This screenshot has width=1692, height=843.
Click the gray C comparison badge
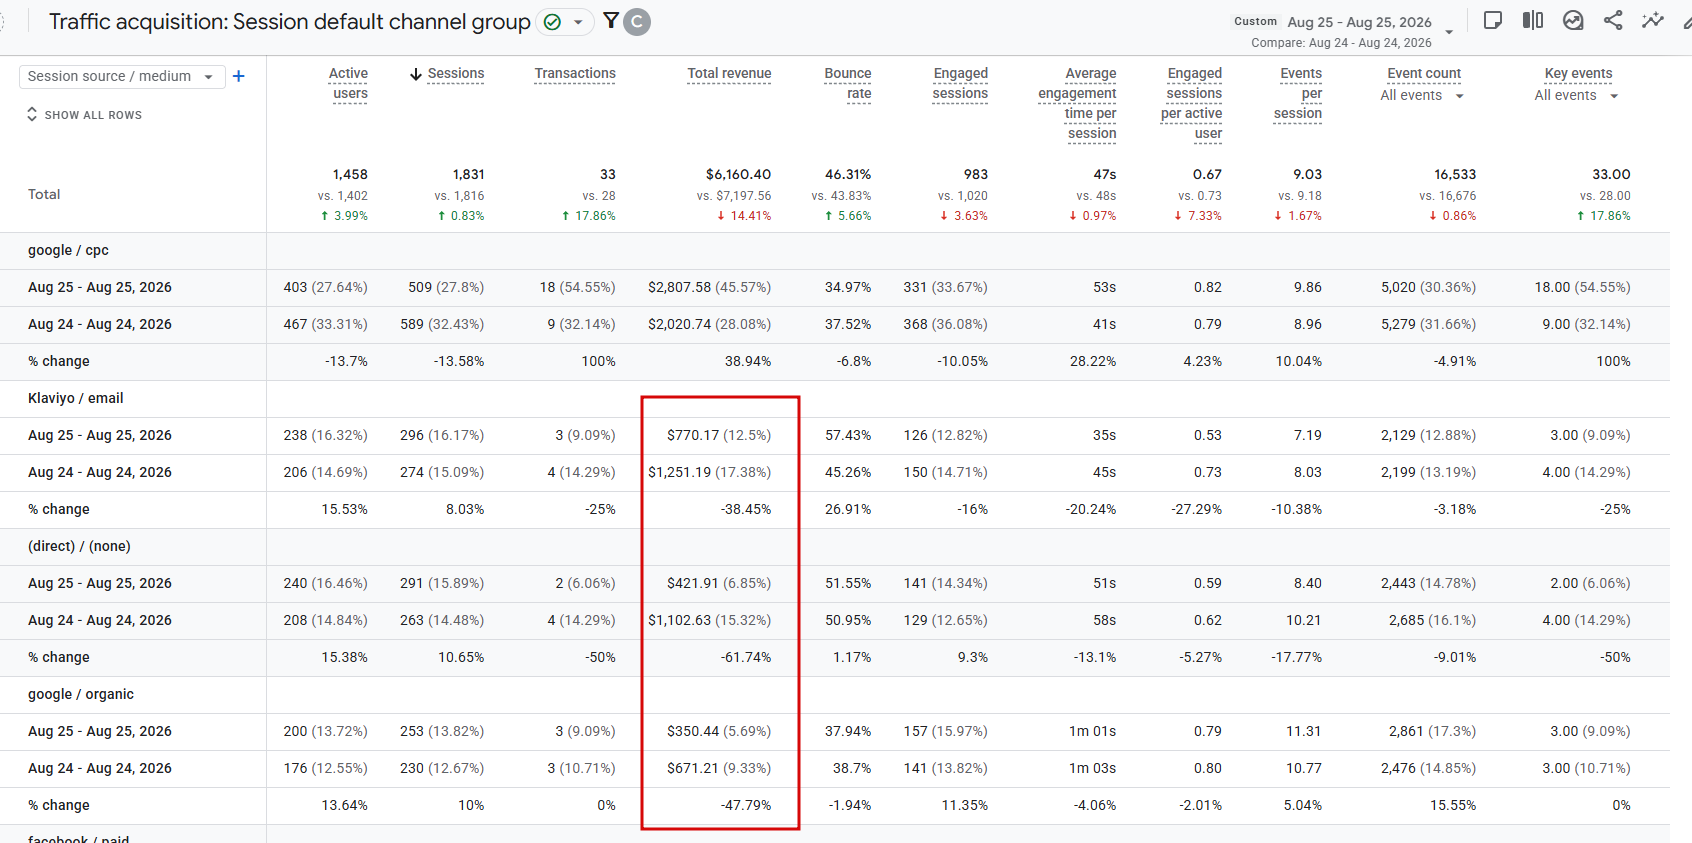point(637,21)
